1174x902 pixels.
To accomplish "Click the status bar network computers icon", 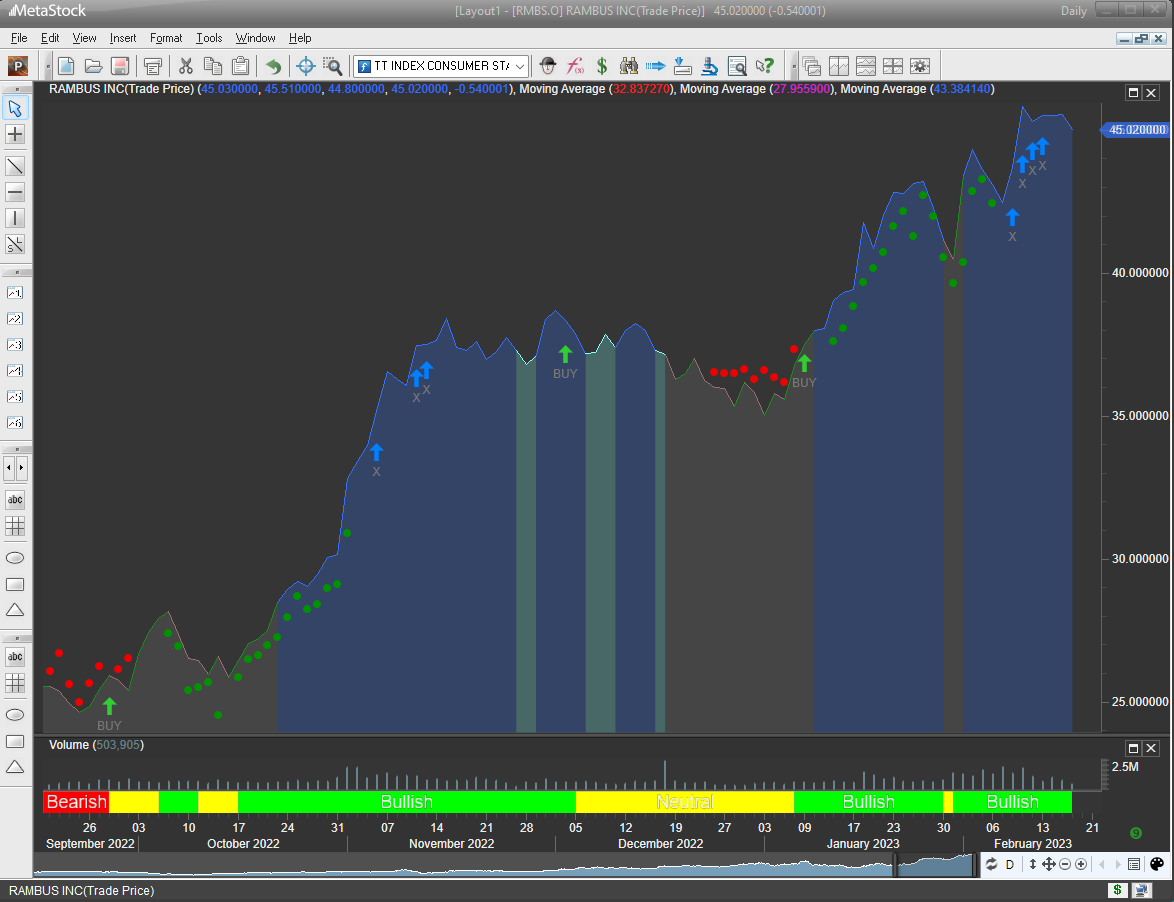I will click(1142, 890).
